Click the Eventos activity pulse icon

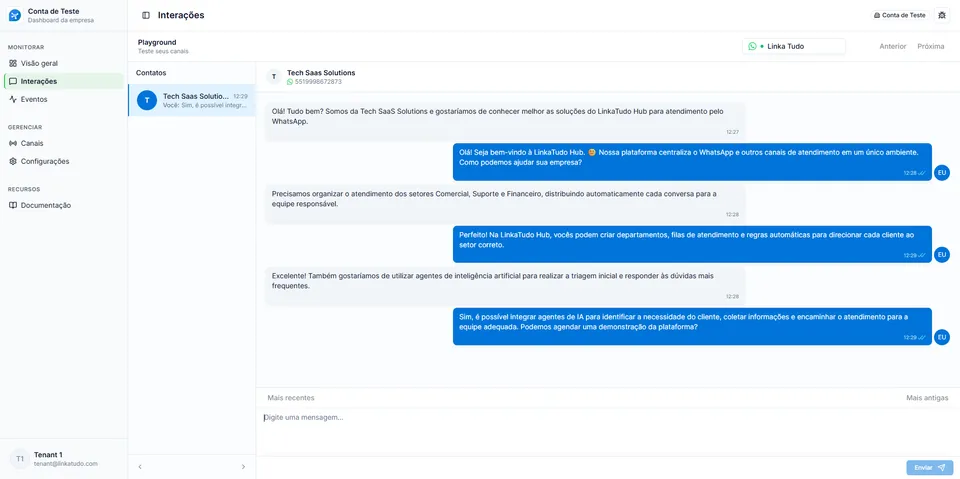pos(13,99)
